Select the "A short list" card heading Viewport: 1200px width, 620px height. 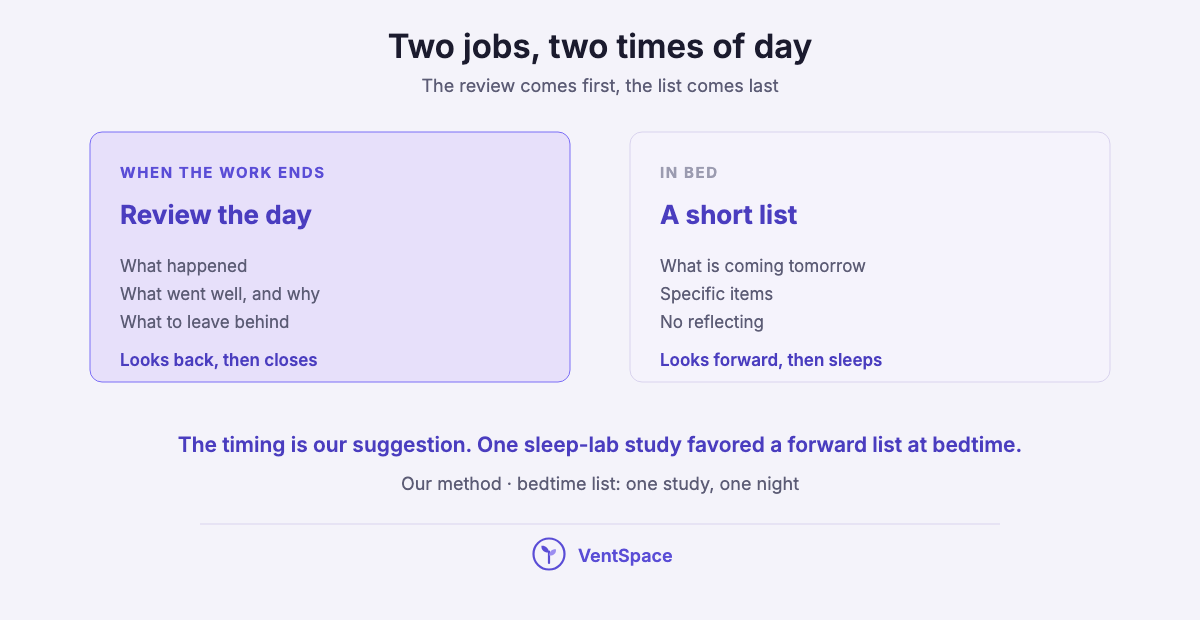click(728, 215)
